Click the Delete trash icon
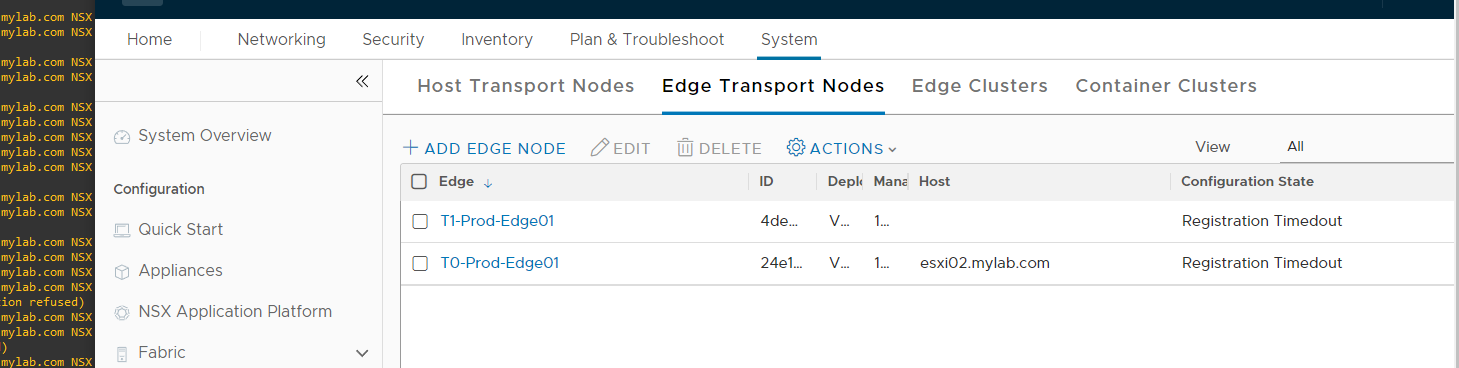This screenshot has height=368, width=1459. (x=685, y=148)
